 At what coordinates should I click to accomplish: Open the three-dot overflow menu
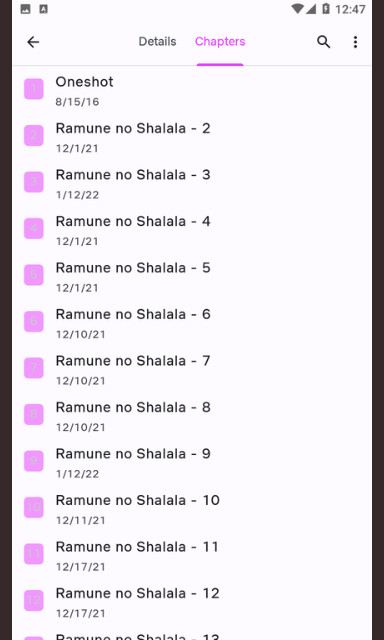pos(355,42)
